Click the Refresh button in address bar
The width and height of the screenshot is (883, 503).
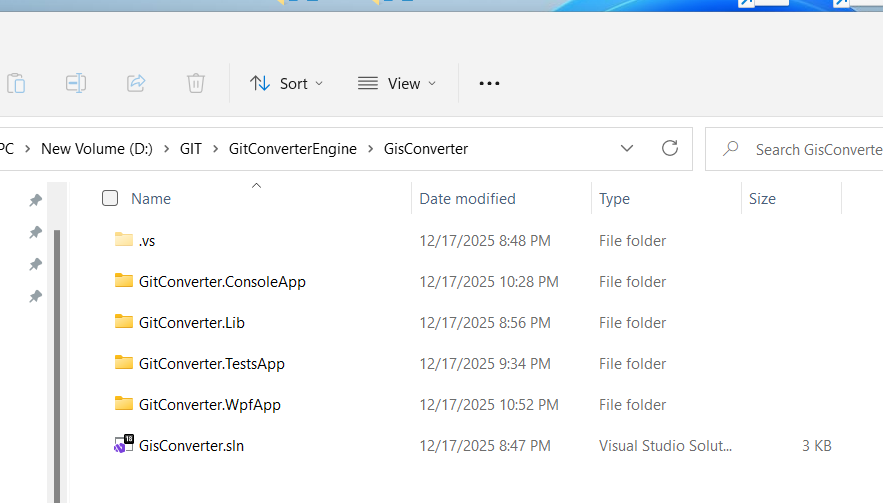point(670,149)
